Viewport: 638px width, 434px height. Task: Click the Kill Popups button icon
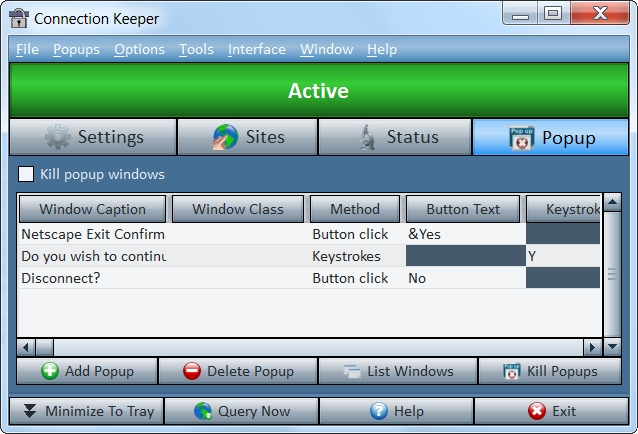[511, 371]
